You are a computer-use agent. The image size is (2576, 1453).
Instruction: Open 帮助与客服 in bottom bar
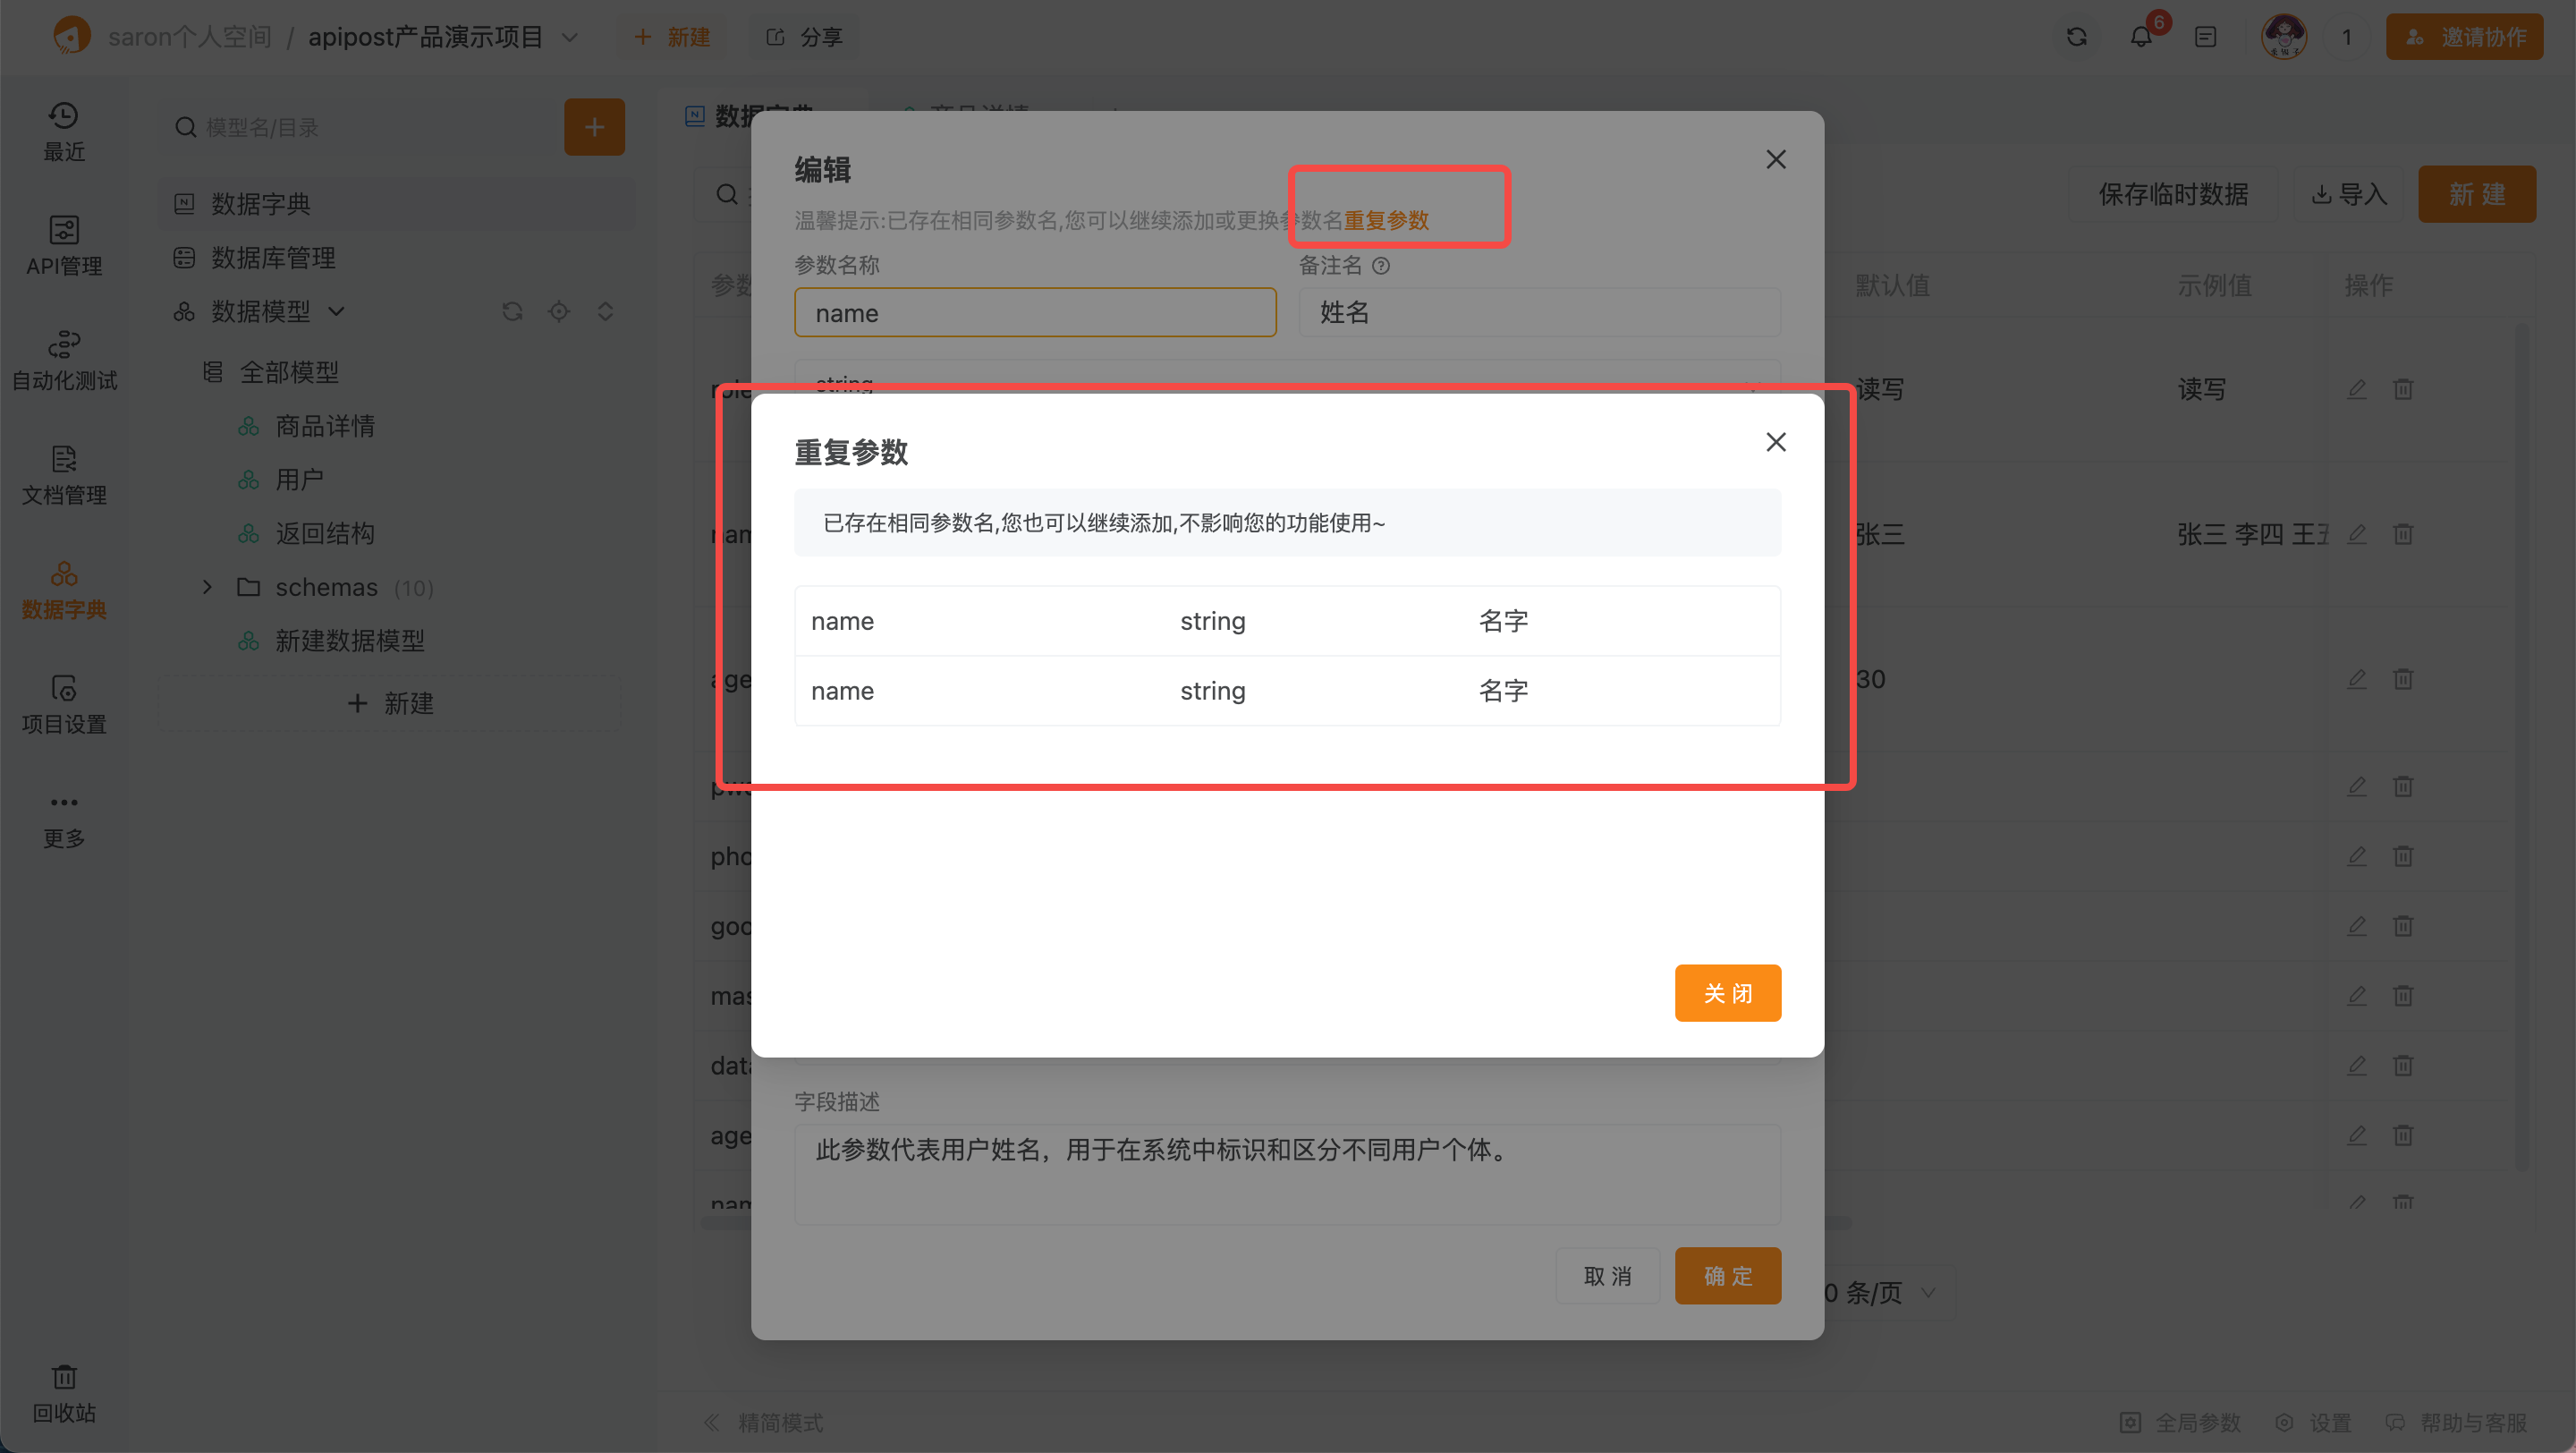(2457, 1422)
